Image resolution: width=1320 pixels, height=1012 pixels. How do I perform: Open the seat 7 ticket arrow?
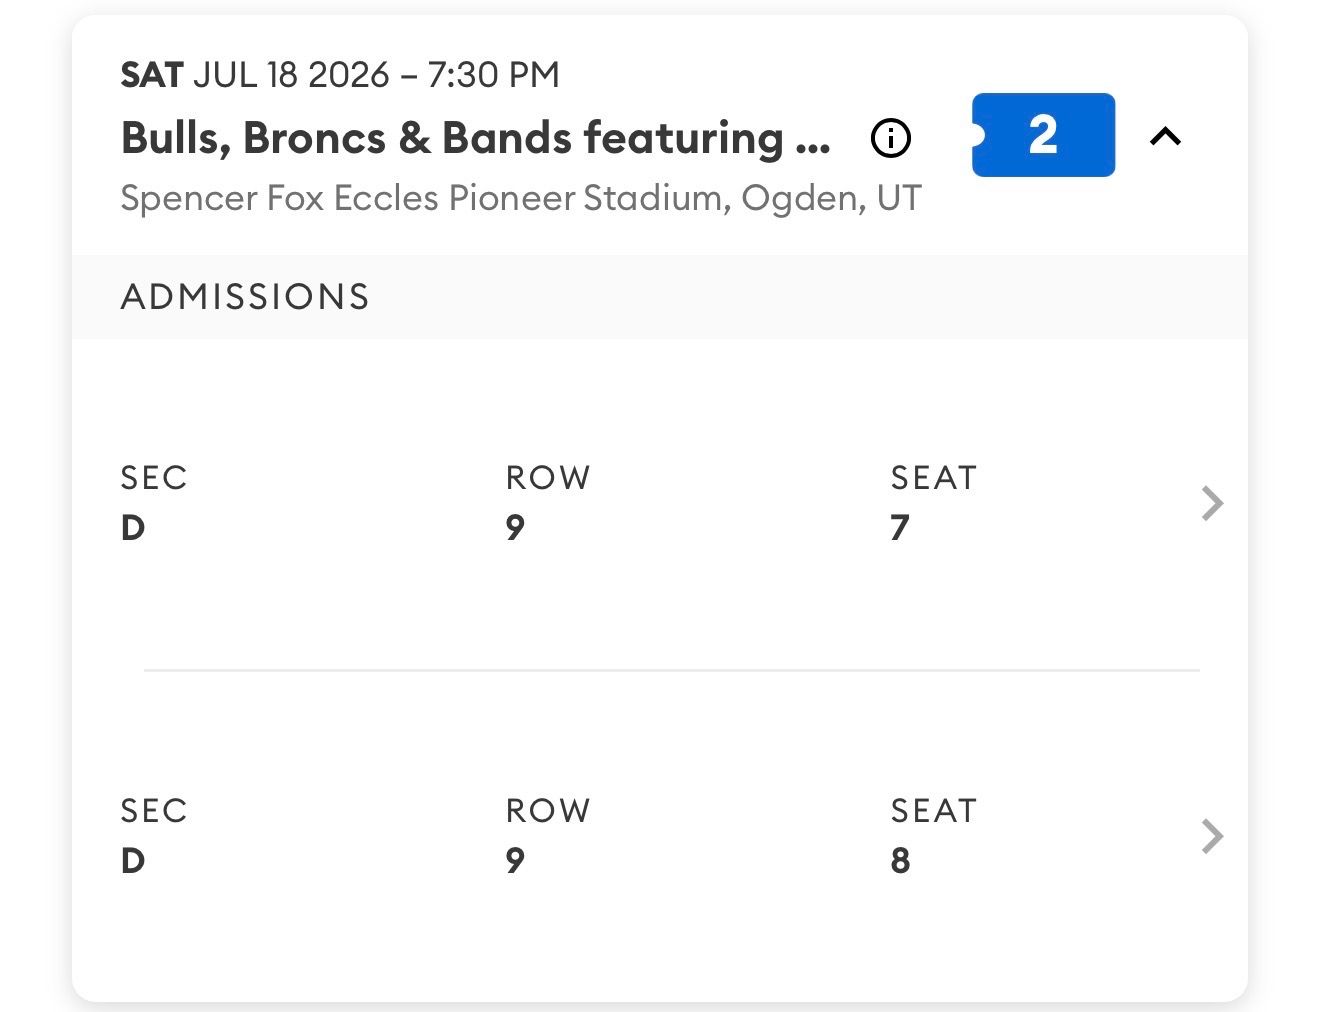(x=1212, y=503)
